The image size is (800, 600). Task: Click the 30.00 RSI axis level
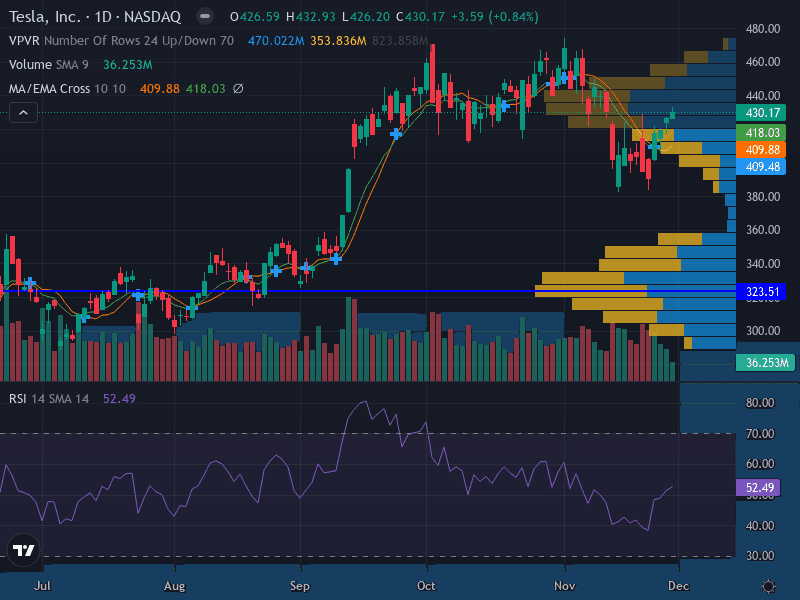click(760, 556)
